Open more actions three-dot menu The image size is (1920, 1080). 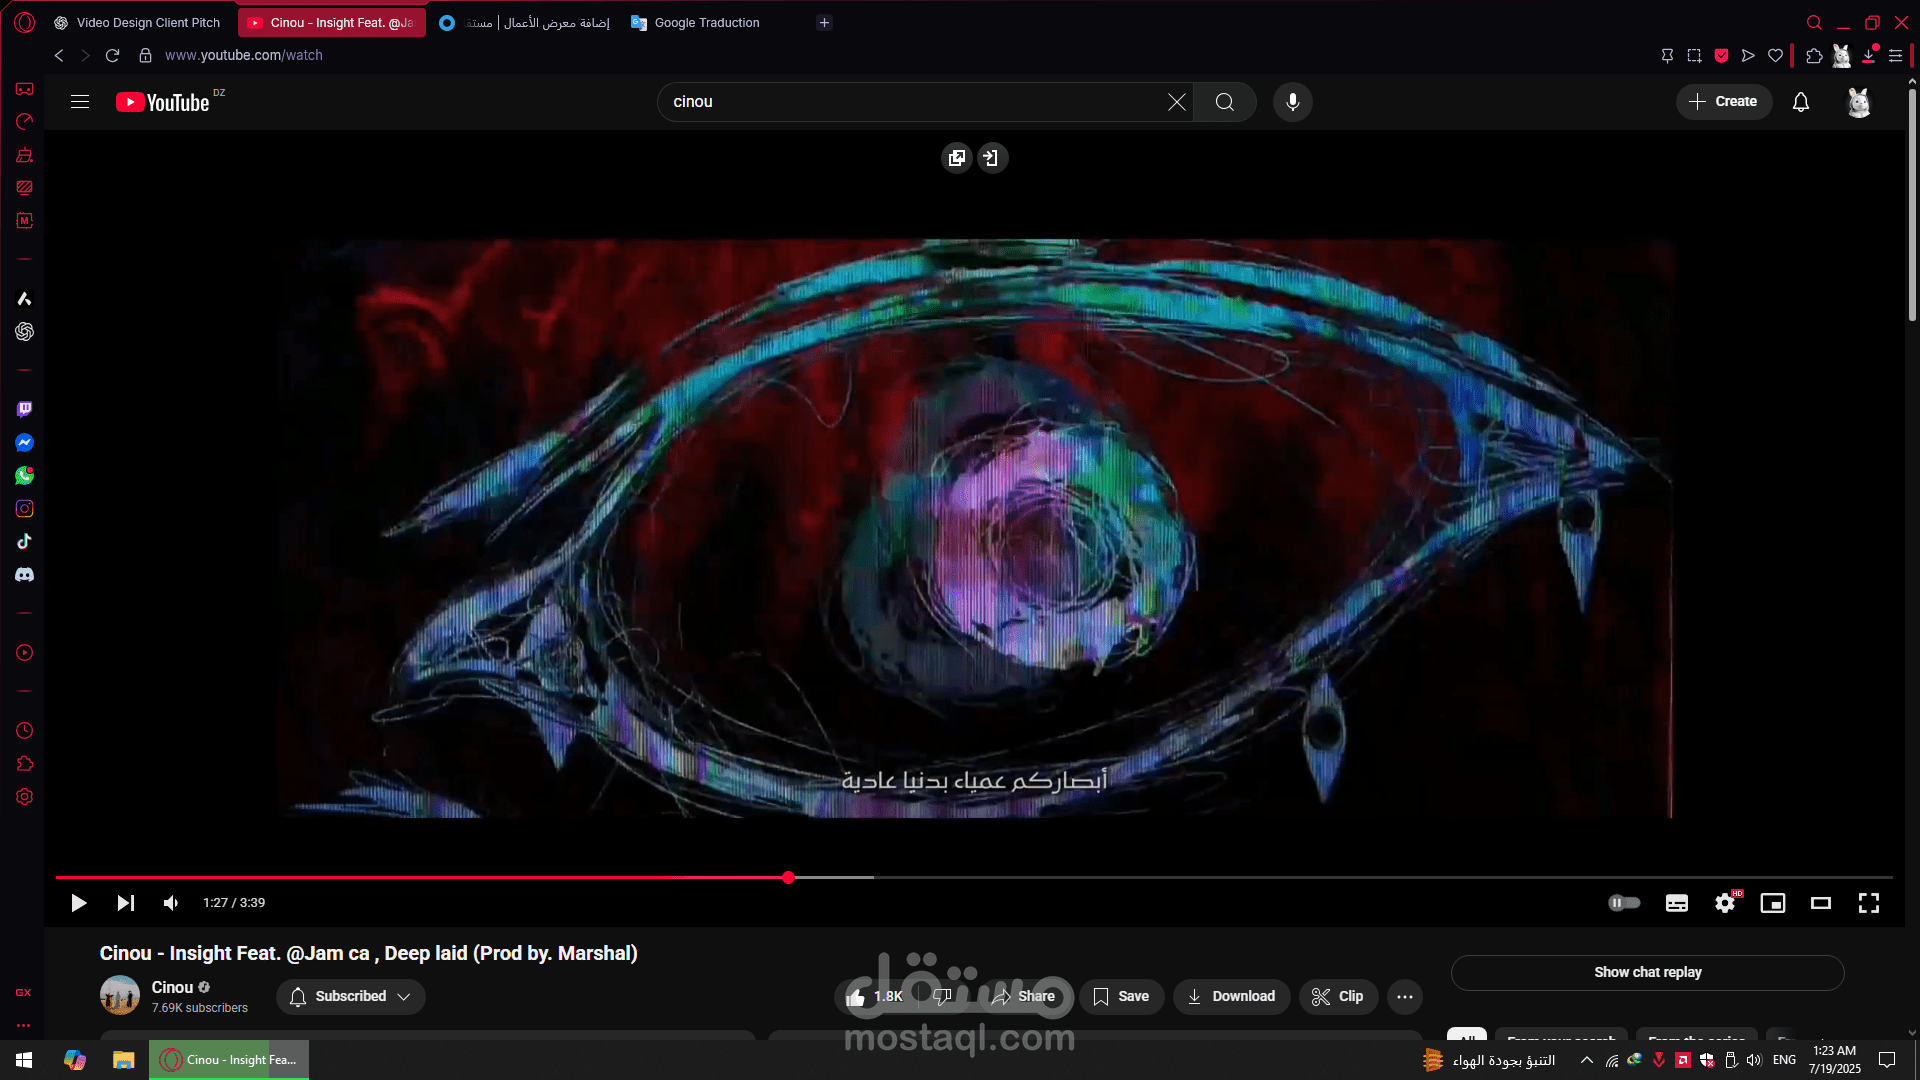pyautogui.click(x=1405, y=997)
